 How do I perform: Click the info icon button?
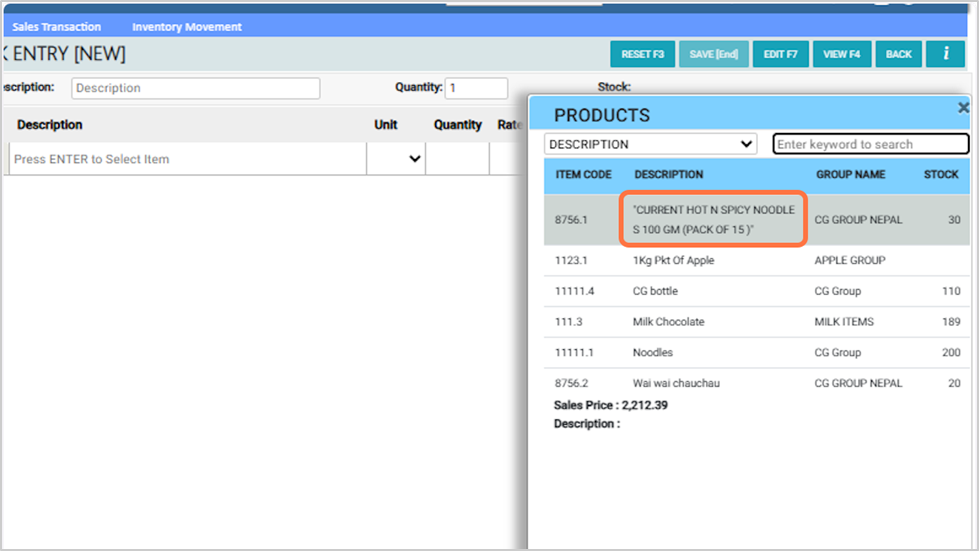tap(945, 54)
